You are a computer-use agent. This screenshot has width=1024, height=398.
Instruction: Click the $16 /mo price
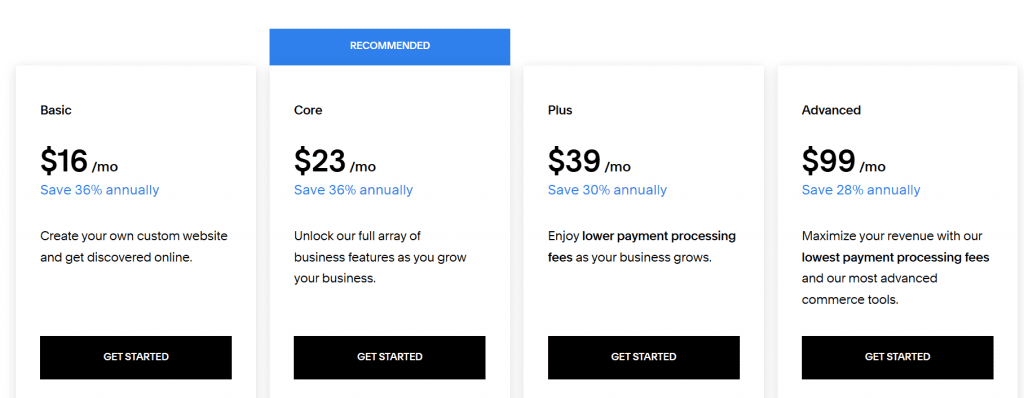79,161
